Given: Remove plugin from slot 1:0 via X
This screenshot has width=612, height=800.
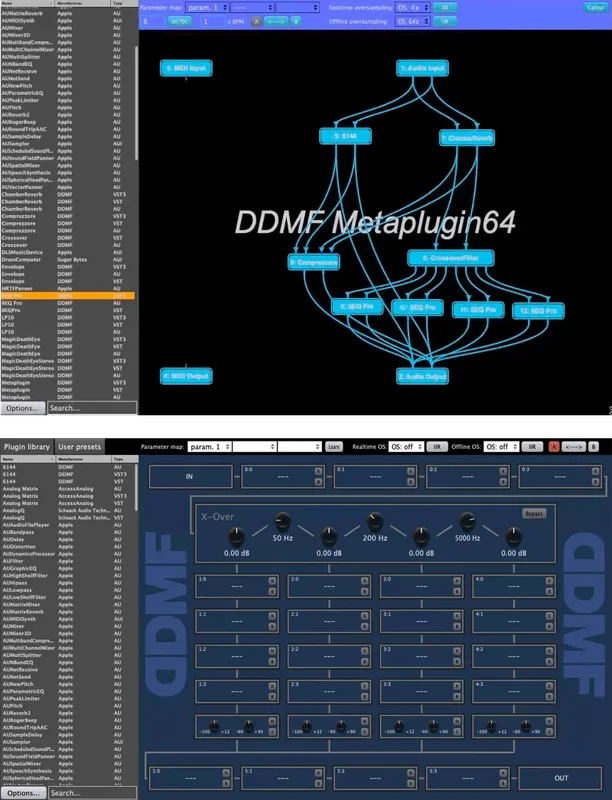Looking at the screenshot, I should pos(272,581).
